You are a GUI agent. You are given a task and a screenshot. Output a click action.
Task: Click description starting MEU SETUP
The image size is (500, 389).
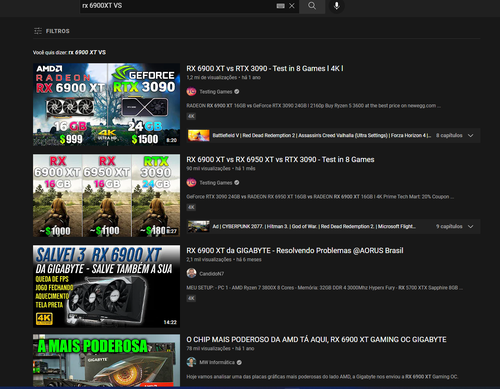click(x=324, y=288)
